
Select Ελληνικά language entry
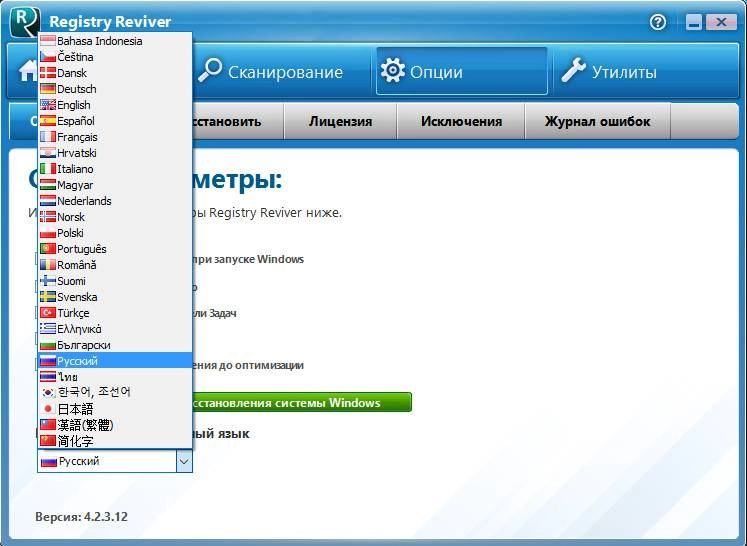tap(115, 329)
